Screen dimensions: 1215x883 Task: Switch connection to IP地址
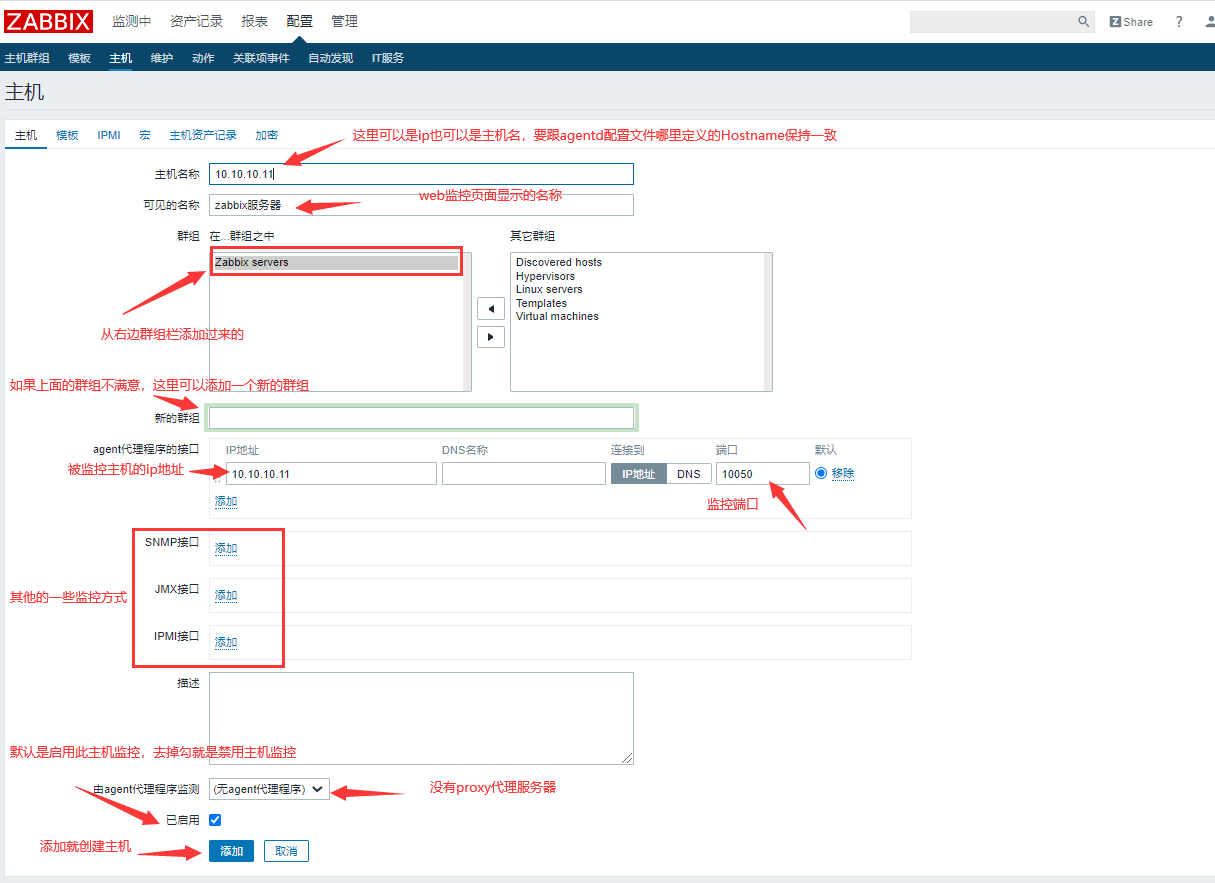638,473
